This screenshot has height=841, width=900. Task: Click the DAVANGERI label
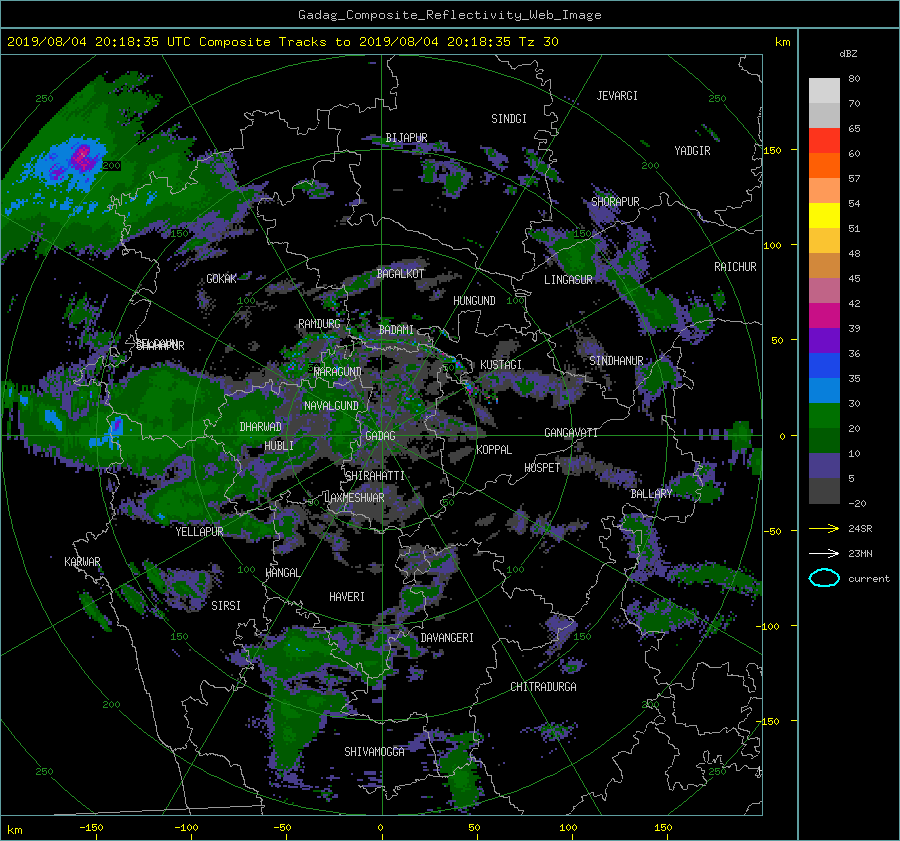447,638
